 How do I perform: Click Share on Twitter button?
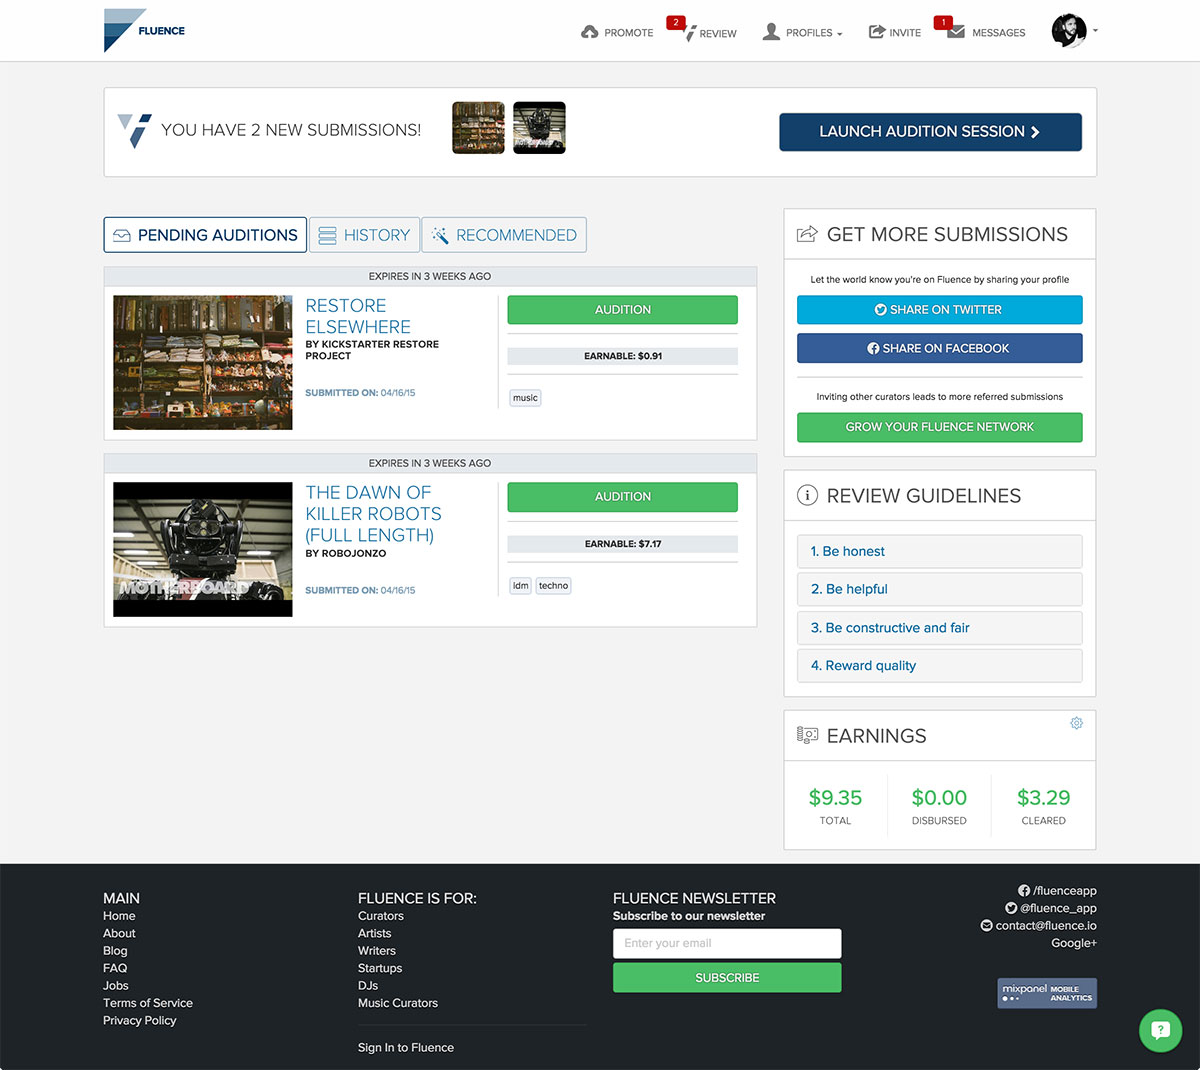click(939, 310)
